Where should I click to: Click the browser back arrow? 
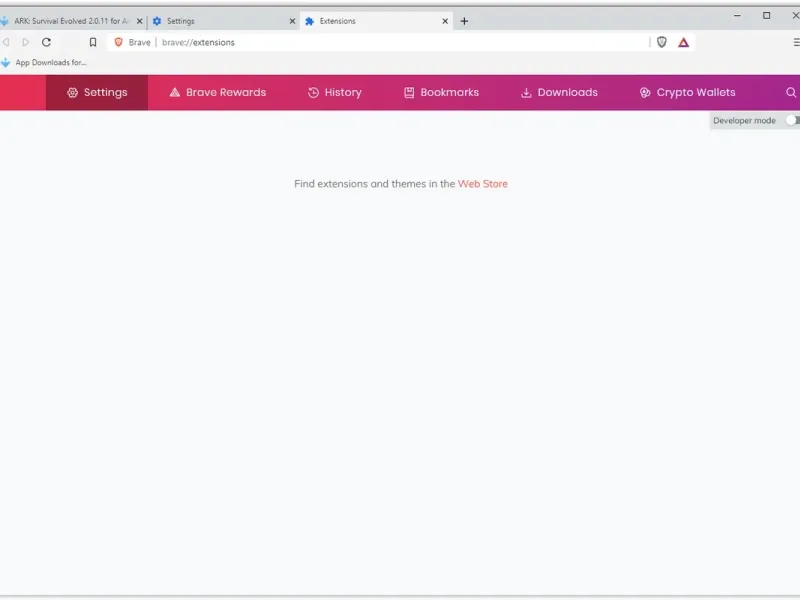coord(6,42)
